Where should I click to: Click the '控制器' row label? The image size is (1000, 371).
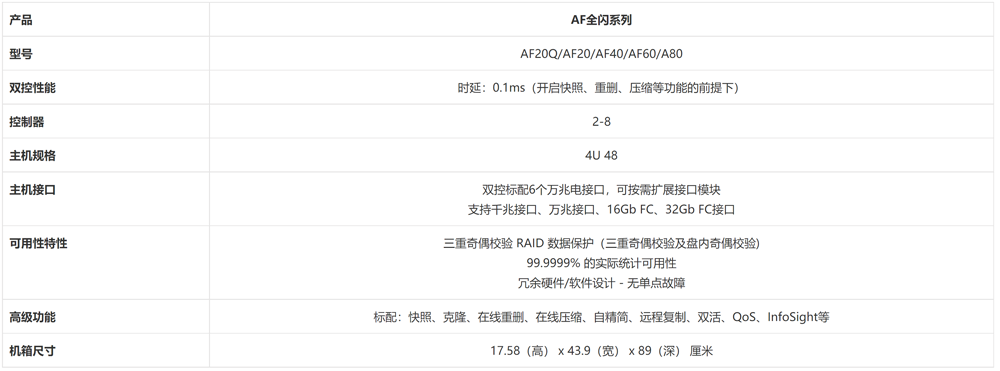click(x=26, y=122)
